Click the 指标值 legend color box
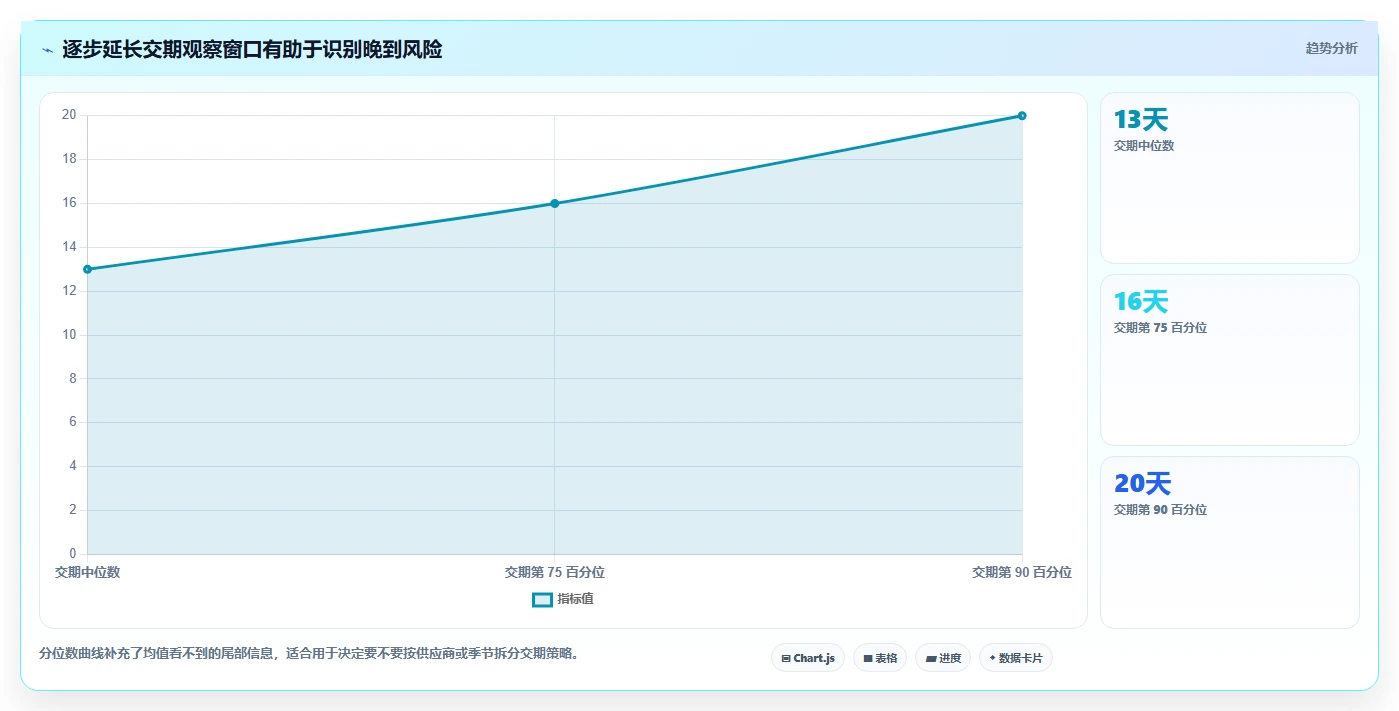The image size is (1399, 711). pos(542,599)
